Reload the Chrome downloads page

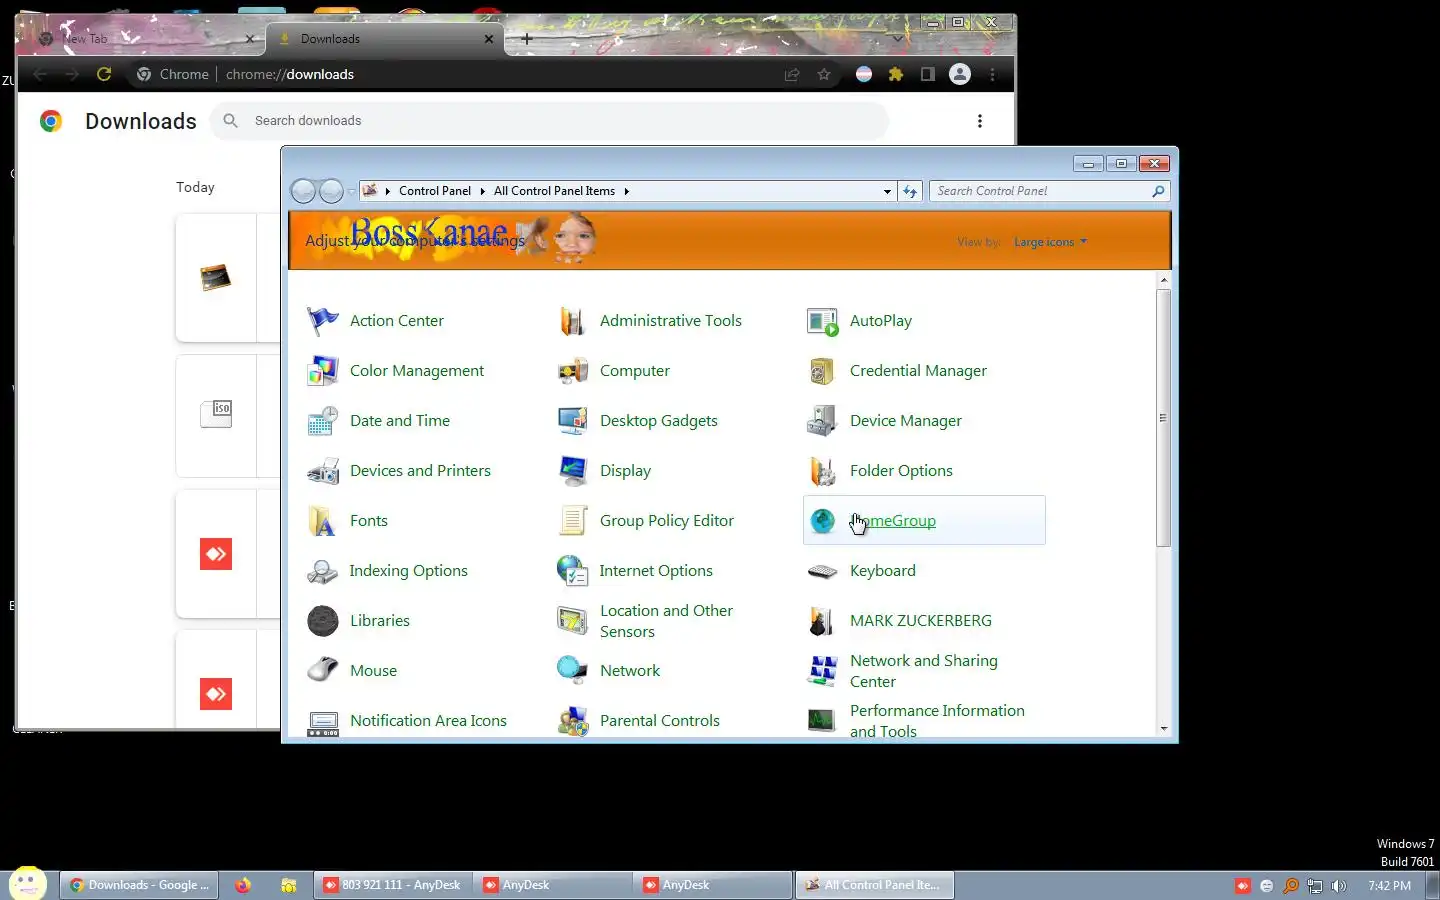coord(104,74)
